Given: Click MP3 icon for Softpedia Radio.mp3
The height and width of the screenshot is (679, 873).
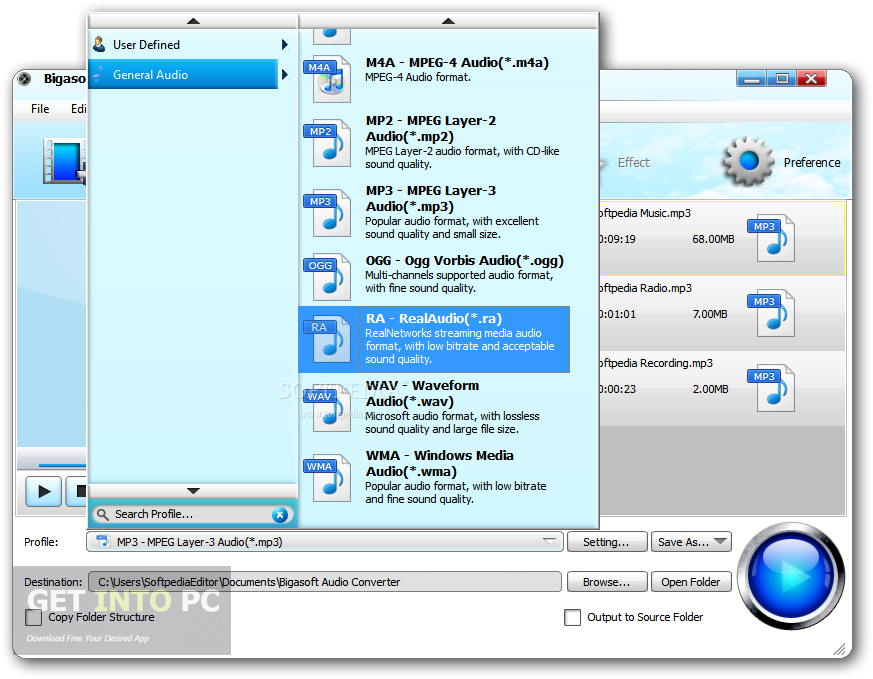Looking at the screenshot, I should coord(772,313).
